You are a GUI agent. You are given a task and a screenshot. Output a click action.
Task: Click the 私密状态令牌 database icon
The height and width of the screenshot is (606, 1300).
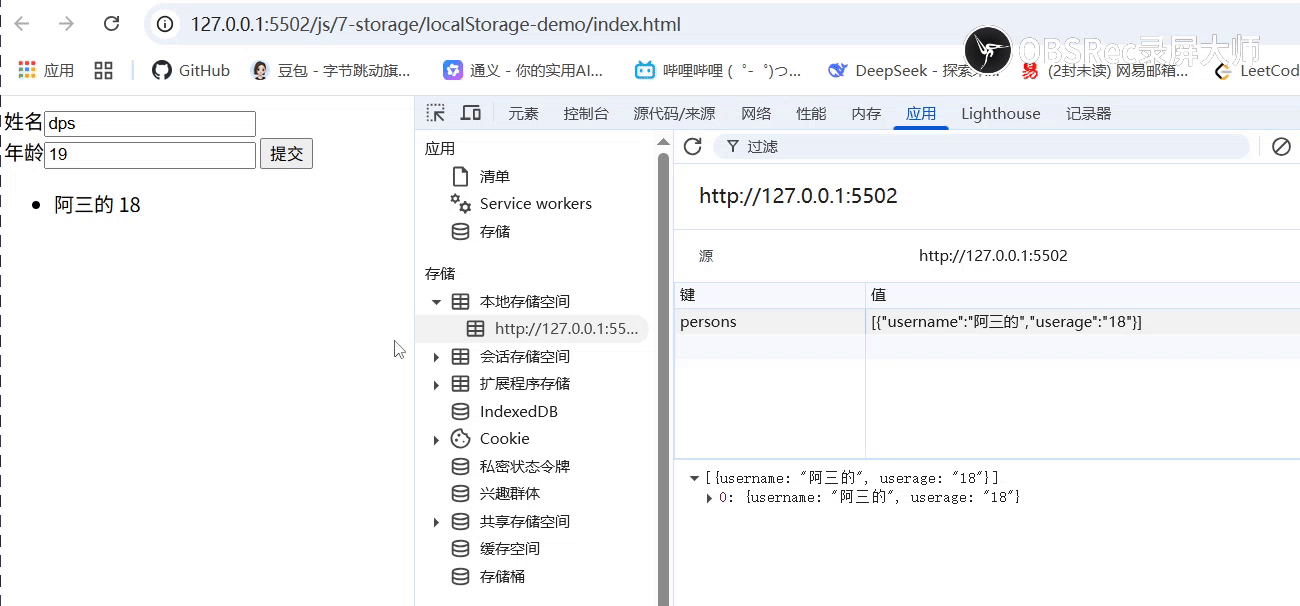tap(461, 467)
